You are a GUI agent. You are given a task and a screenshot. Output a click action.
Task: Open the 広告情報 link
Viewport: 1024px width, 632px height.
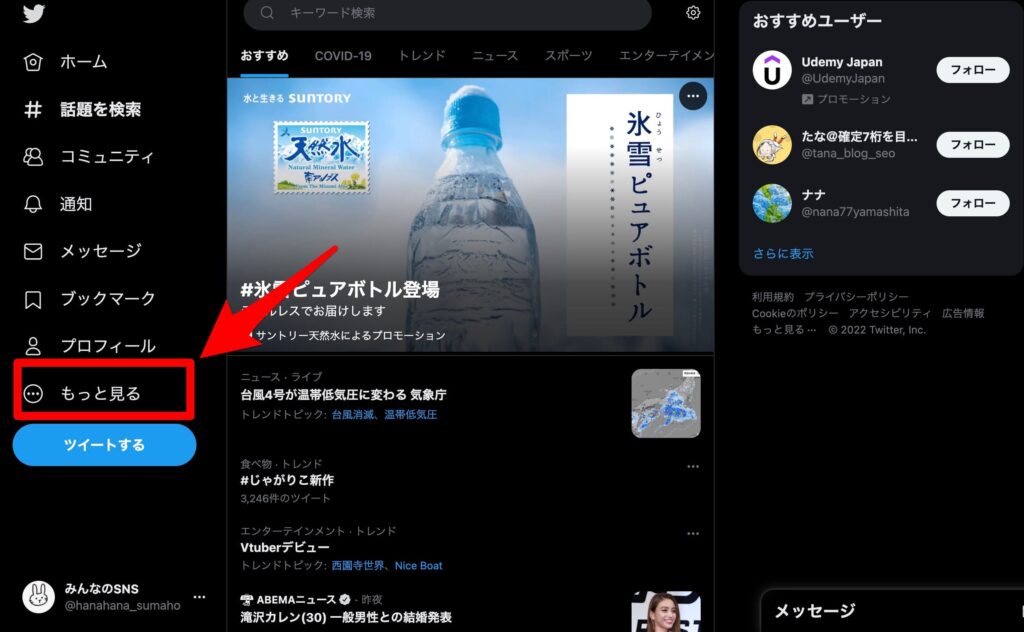pos(963,313)
